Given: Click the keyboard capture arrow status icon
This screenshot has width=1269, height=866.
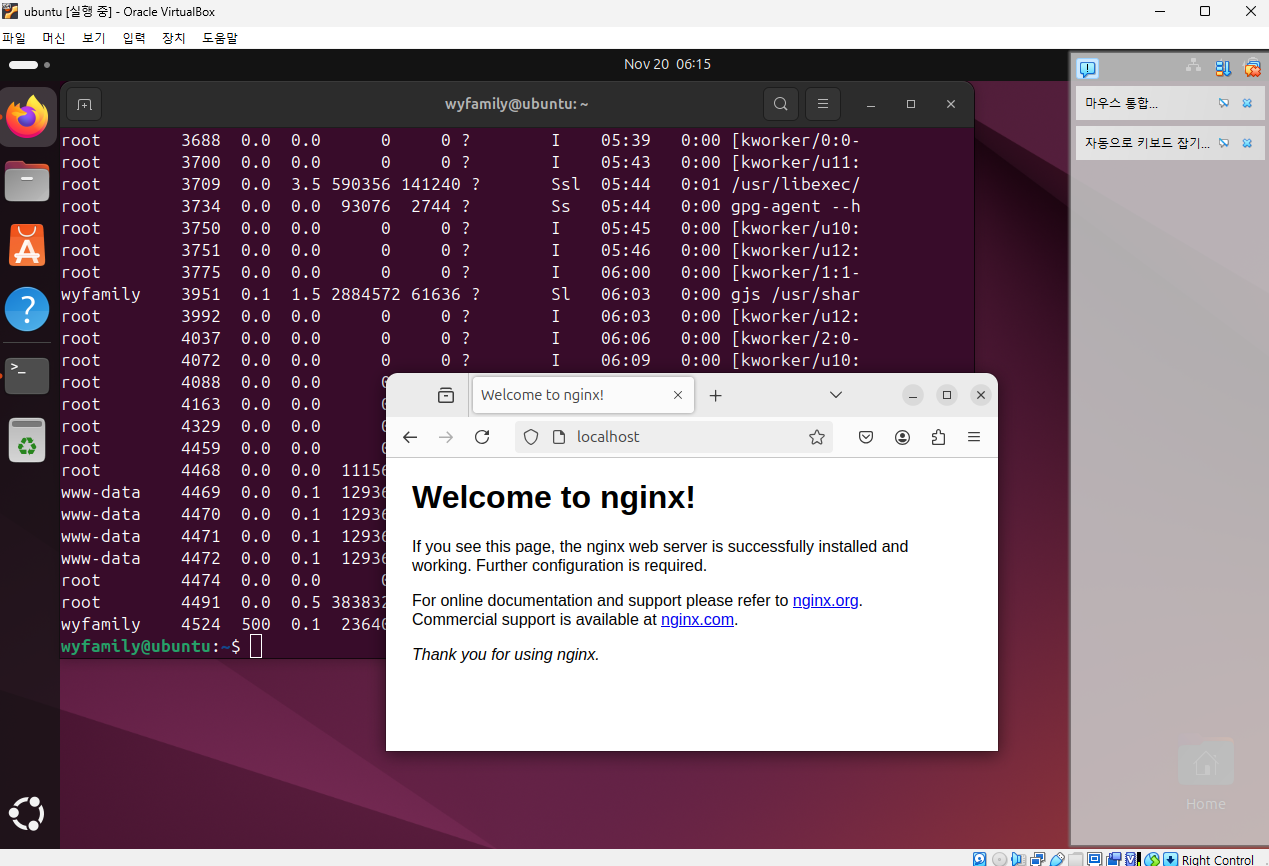Looking at the screenshot, I should [1170, 859].
